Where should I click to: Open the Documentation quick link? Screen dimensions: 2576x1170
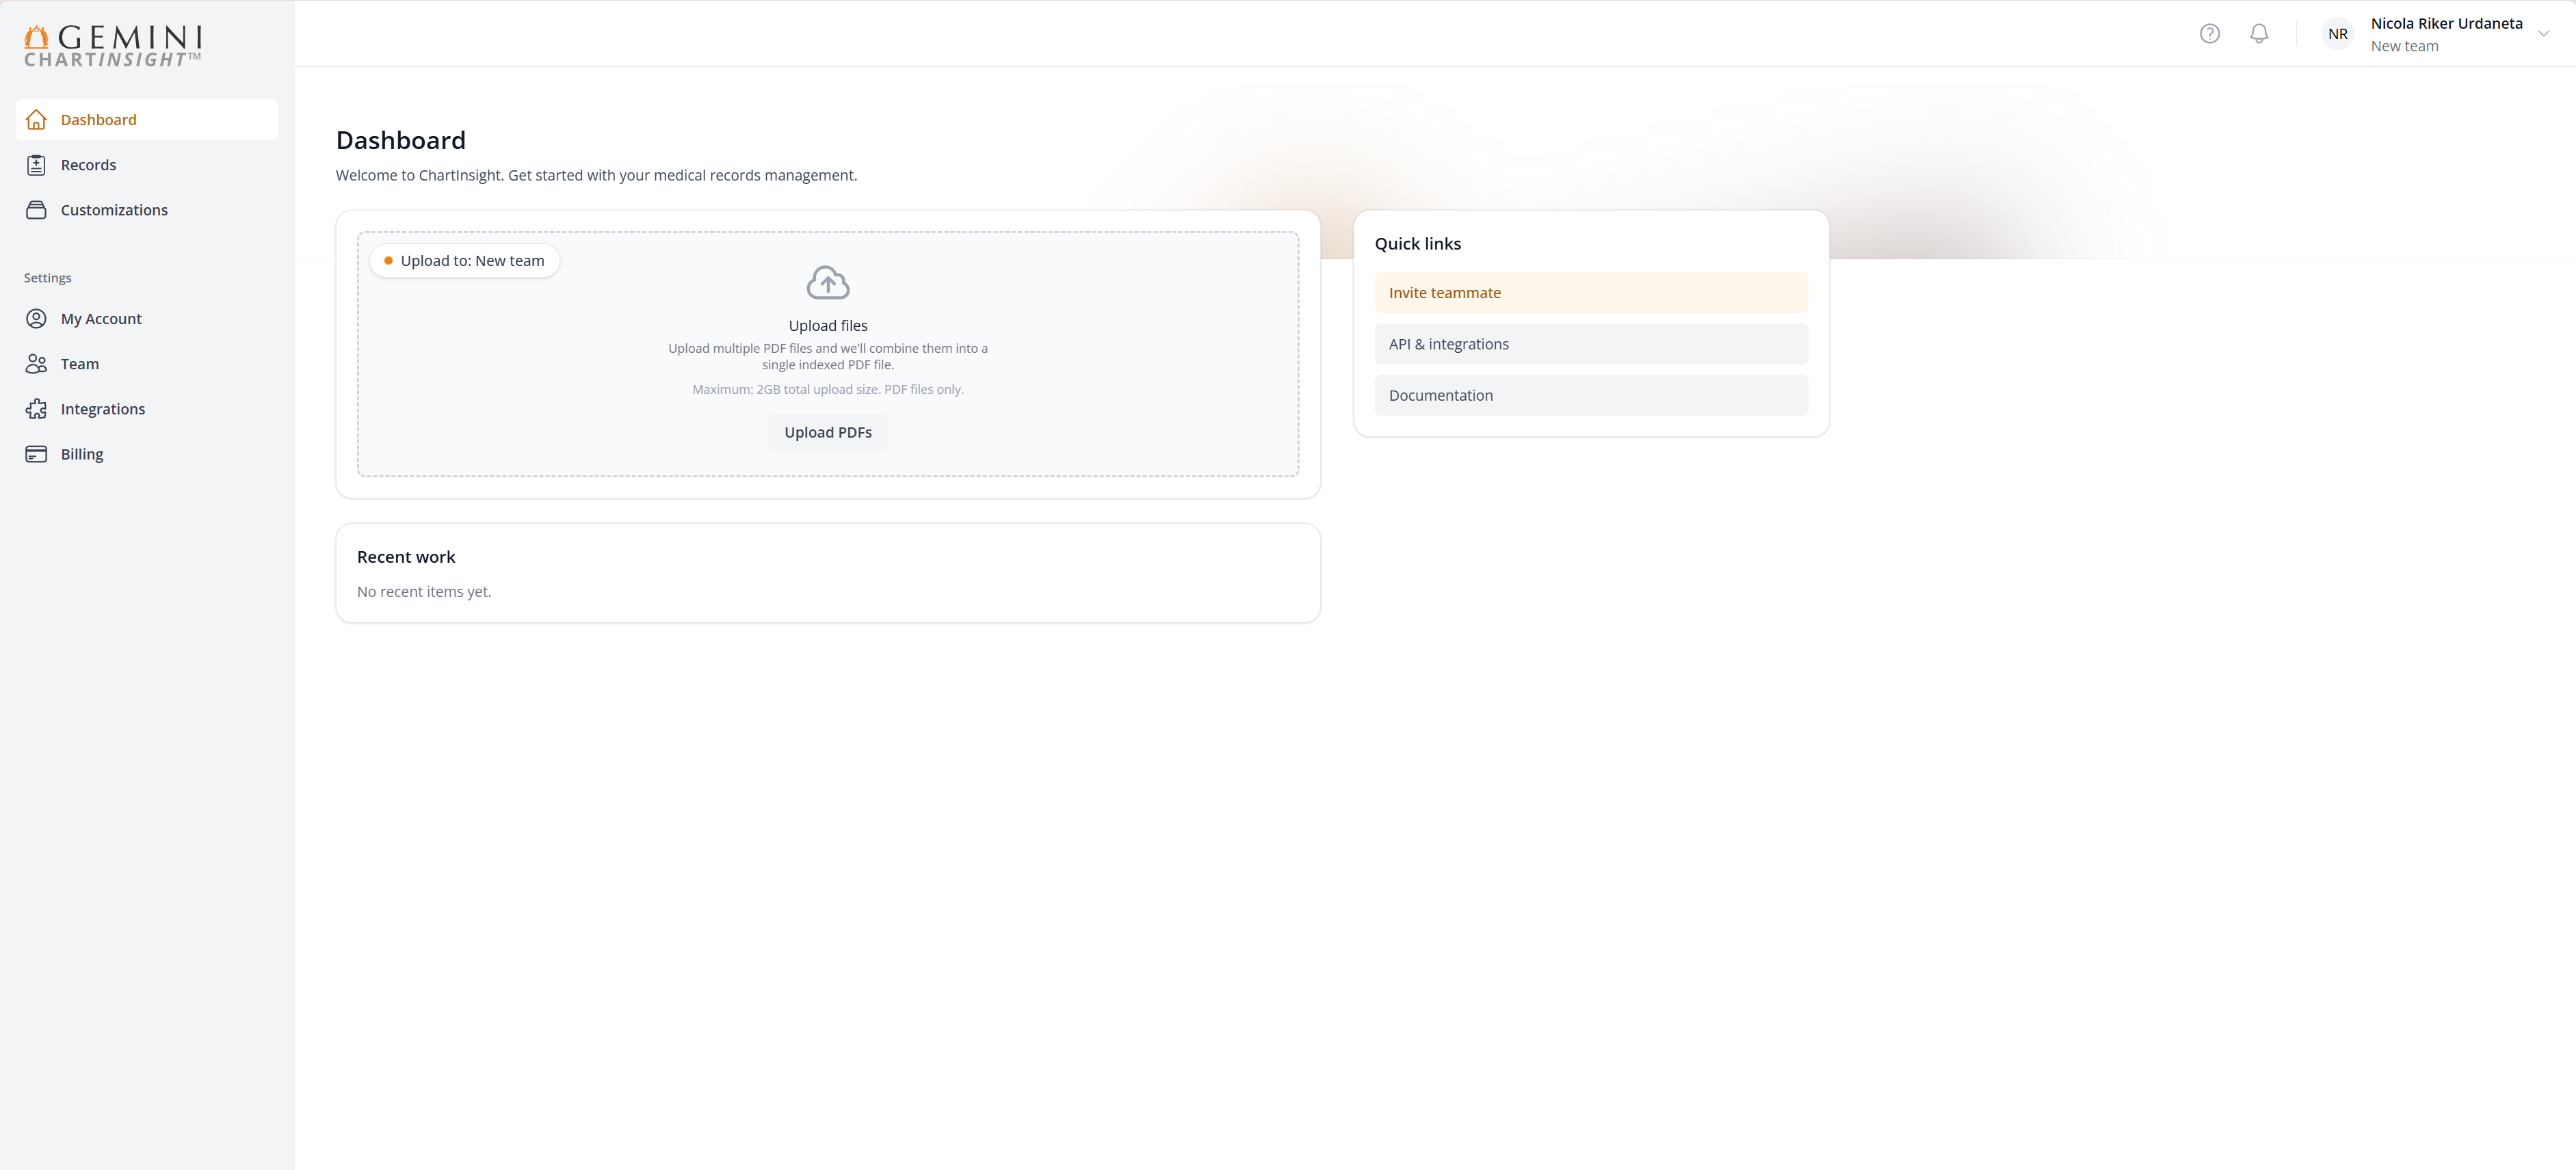click(x=1590, y=395)
